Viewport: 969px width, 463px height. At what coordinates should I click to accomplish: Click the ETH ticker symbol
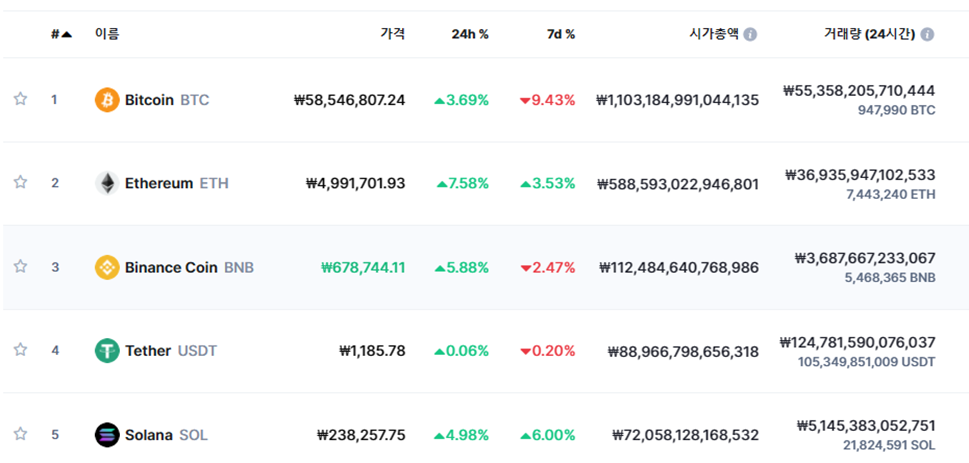pyautogui.click(x=214, y=183)
